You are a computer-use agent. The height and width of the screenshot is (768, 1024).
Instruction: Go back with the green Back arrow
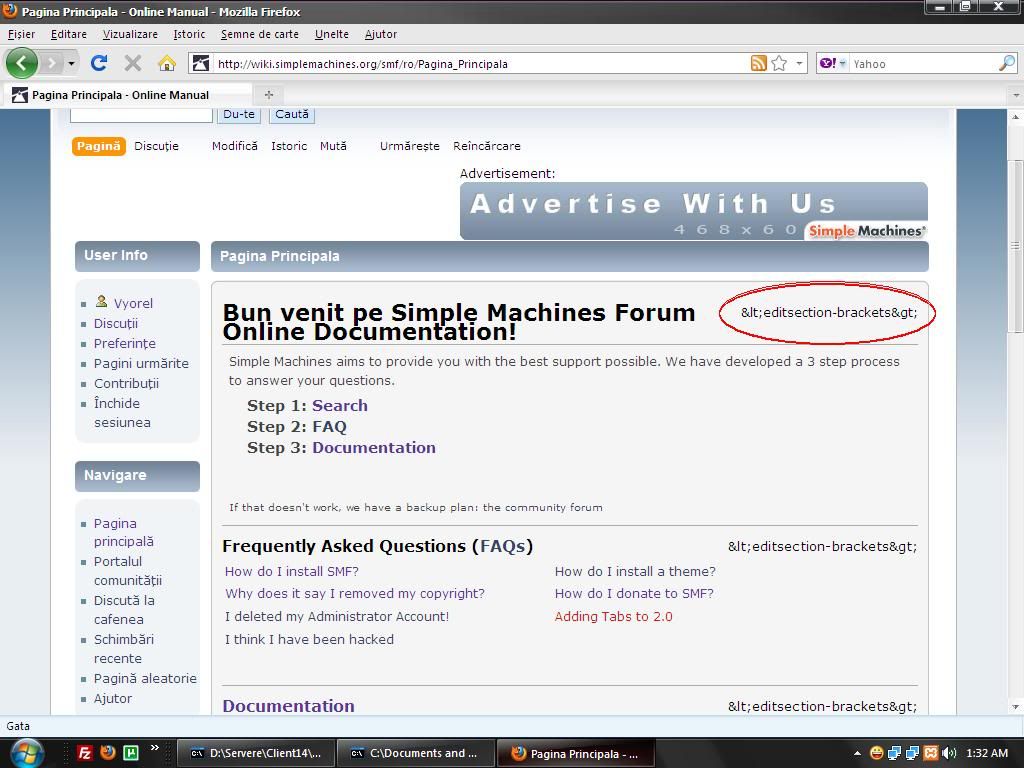[22, 63]
